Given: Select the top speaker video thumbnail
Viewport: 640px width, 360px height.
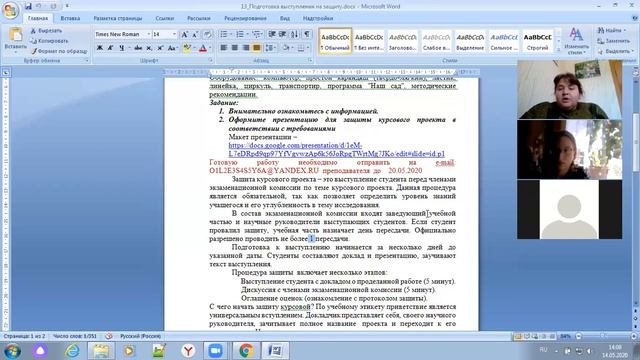Looking at the screenshot, I should [x=570, y=89].
